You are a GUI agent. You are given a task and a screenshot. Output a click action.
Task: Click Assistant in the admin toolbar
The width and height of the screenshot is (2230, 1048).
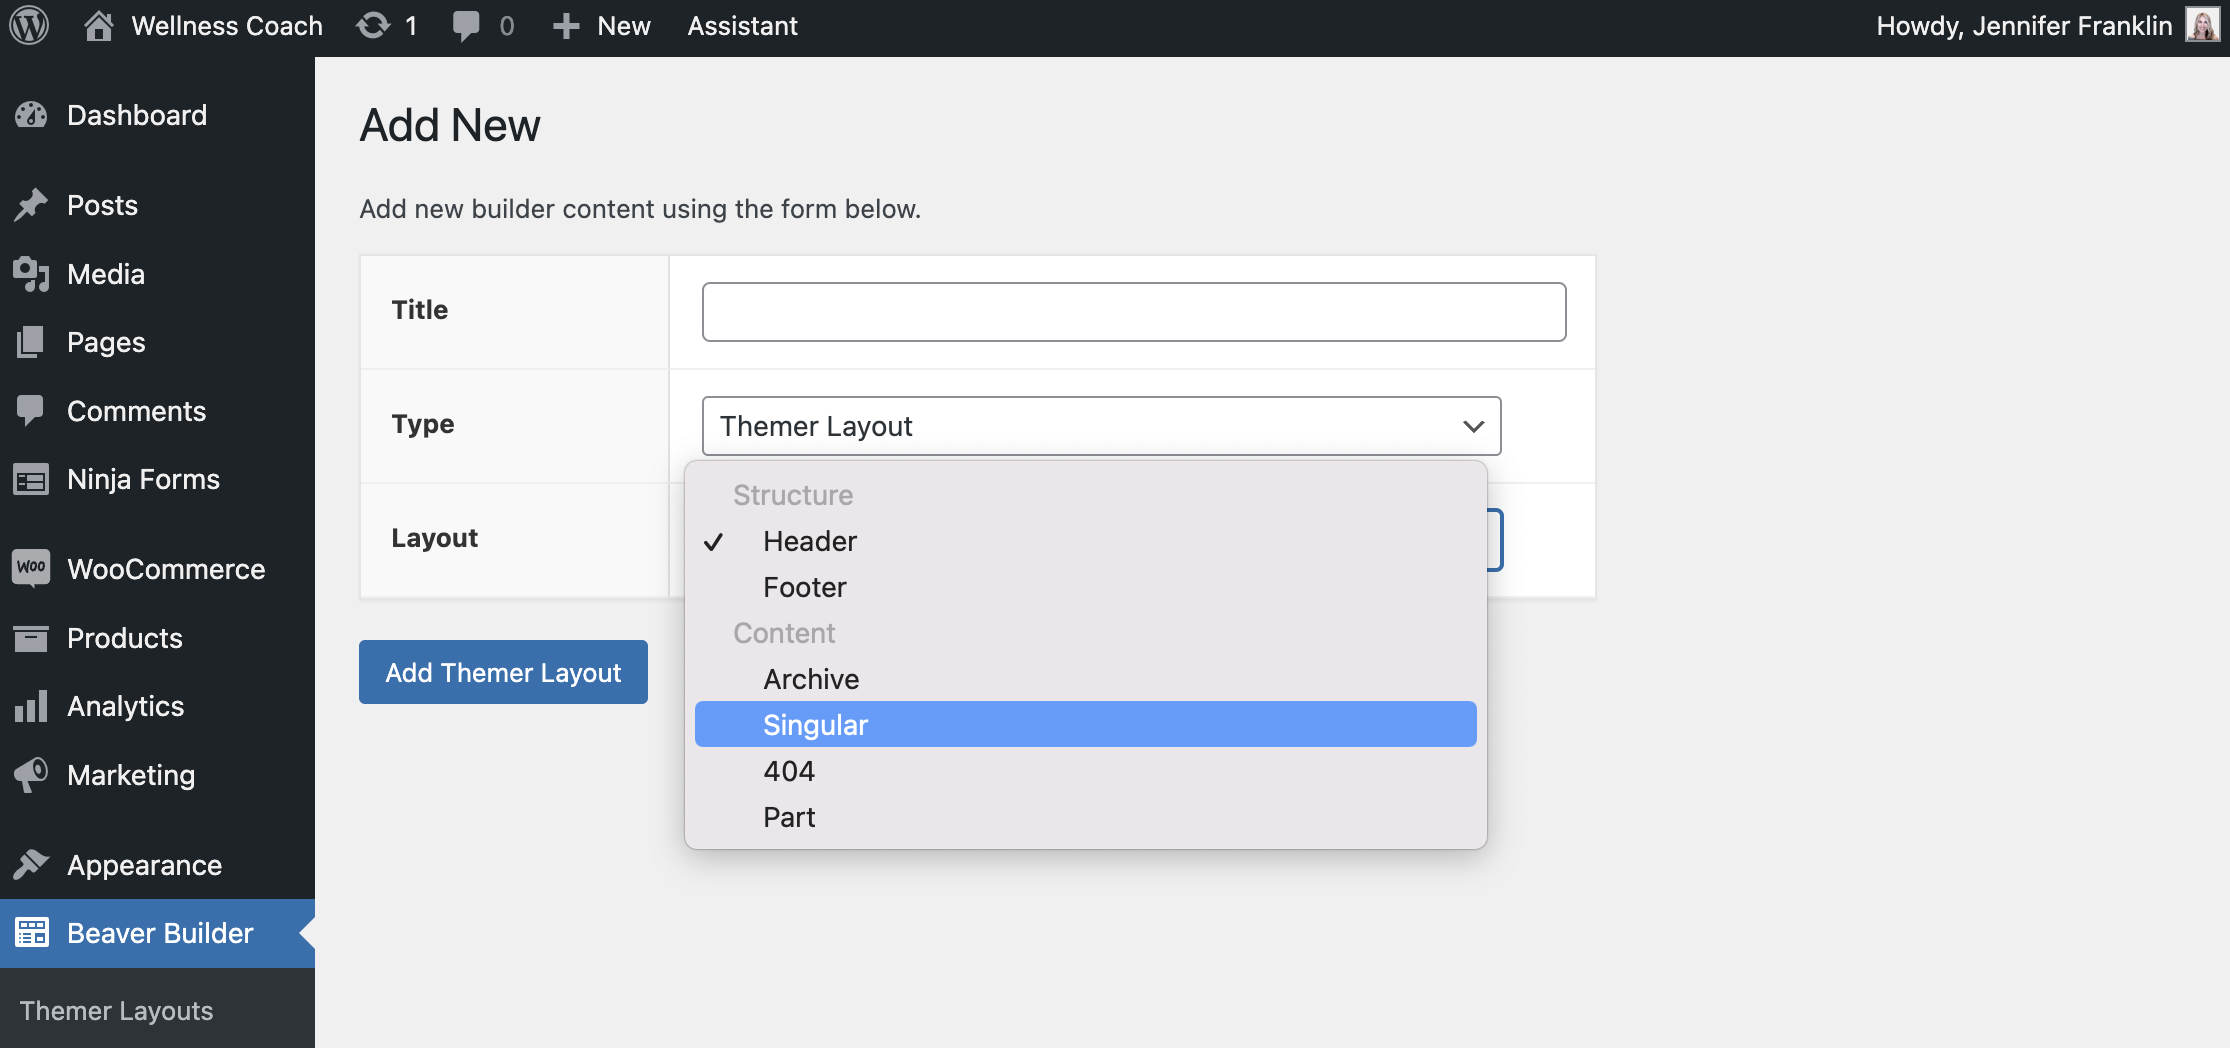742,25
